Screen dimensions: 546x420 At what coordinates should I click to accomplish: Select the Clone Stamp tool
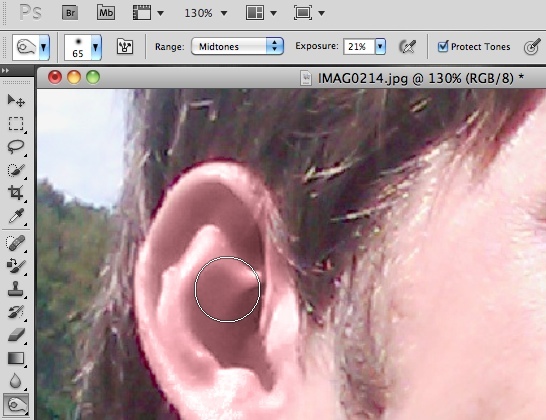(x=16, y=289)
